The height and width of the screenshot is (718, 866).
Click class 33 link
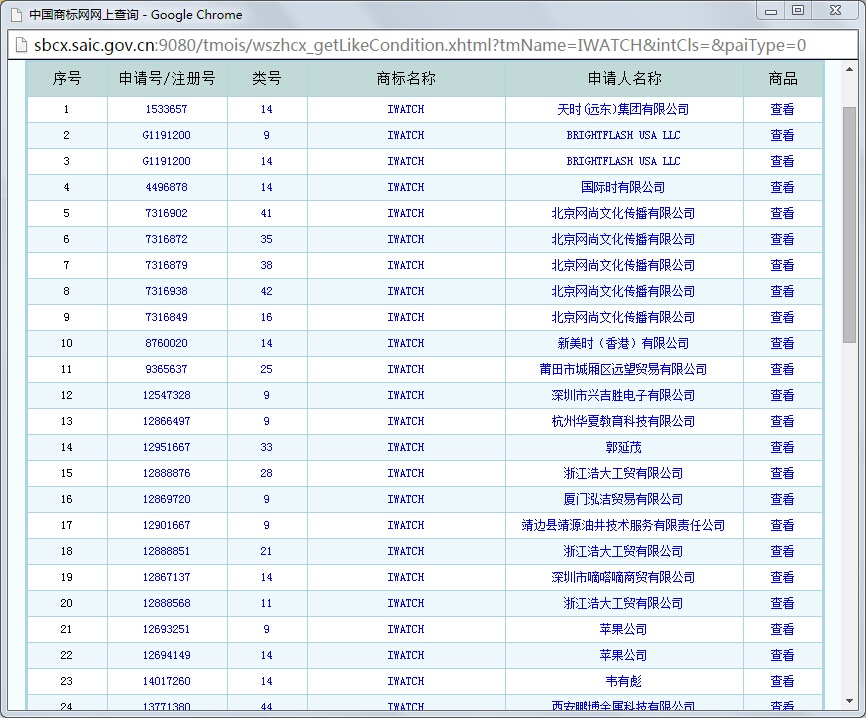[266, 447]
